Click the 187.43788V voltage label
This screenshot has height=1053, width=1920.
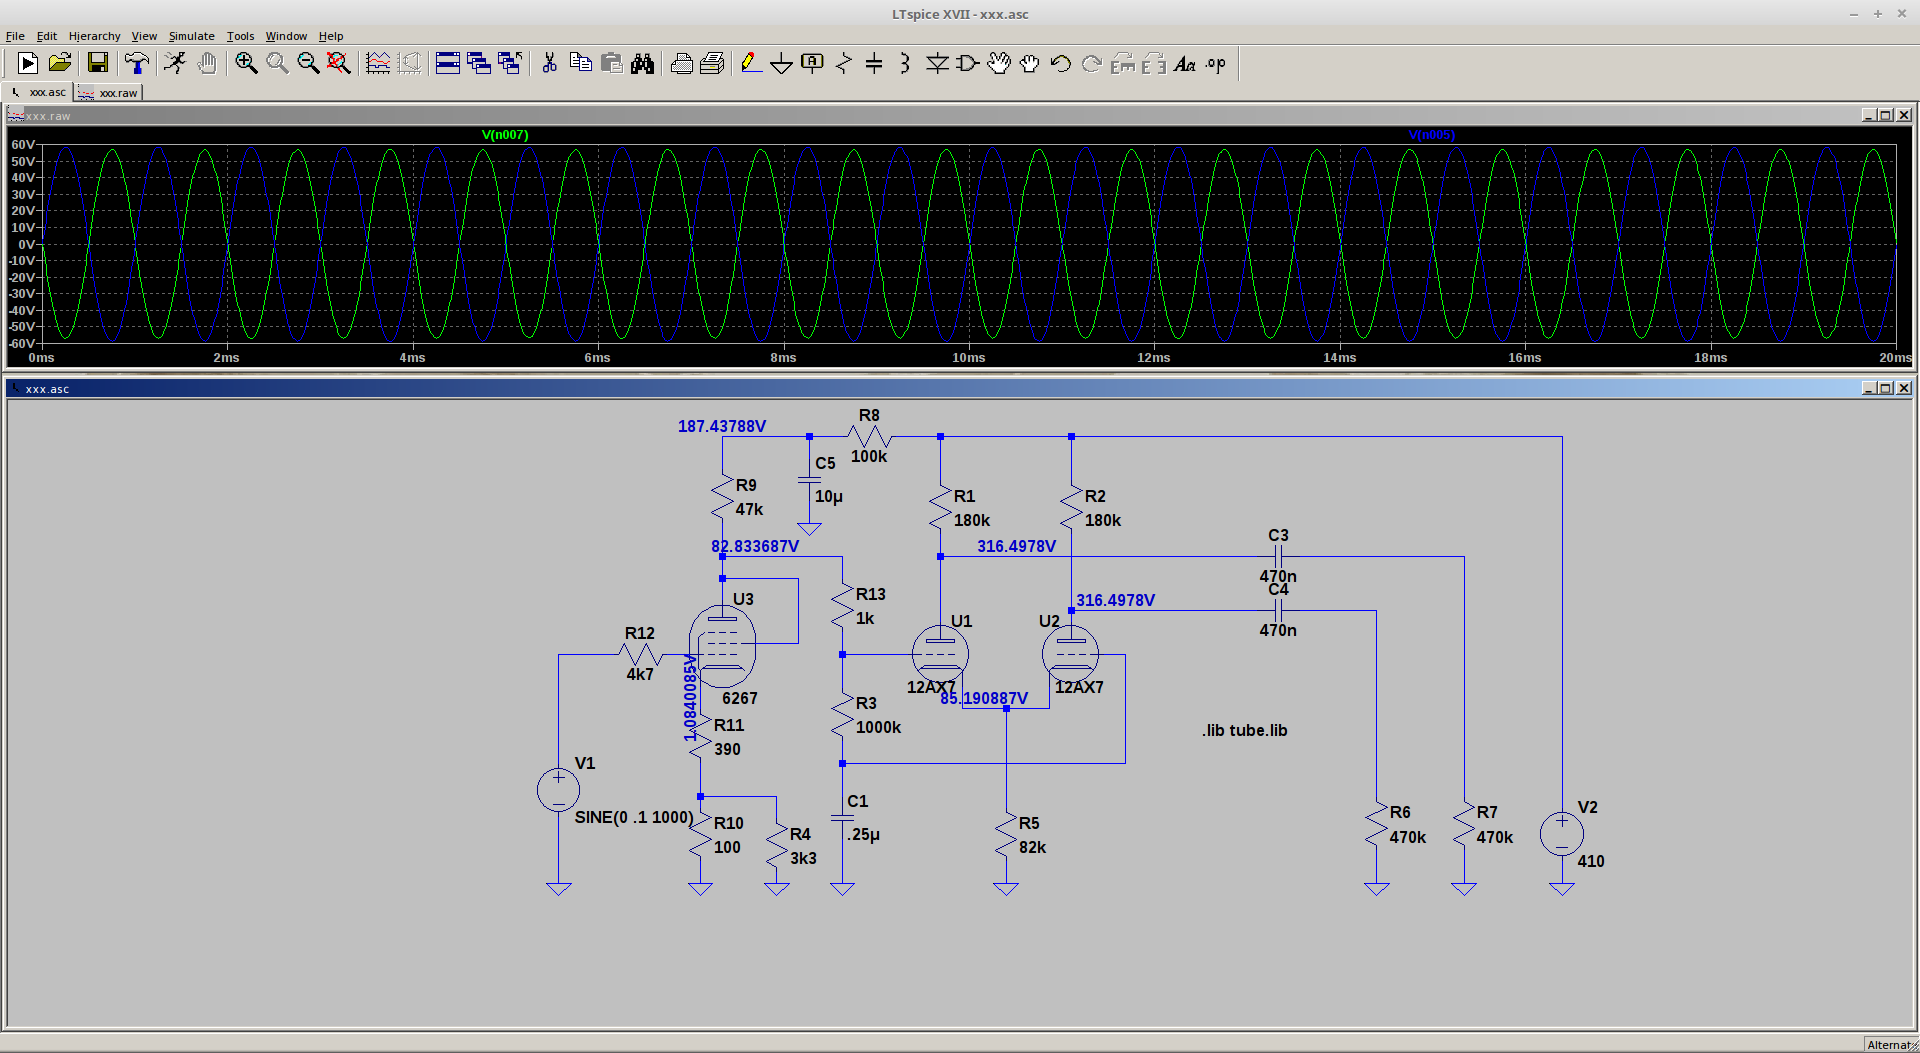722,426
